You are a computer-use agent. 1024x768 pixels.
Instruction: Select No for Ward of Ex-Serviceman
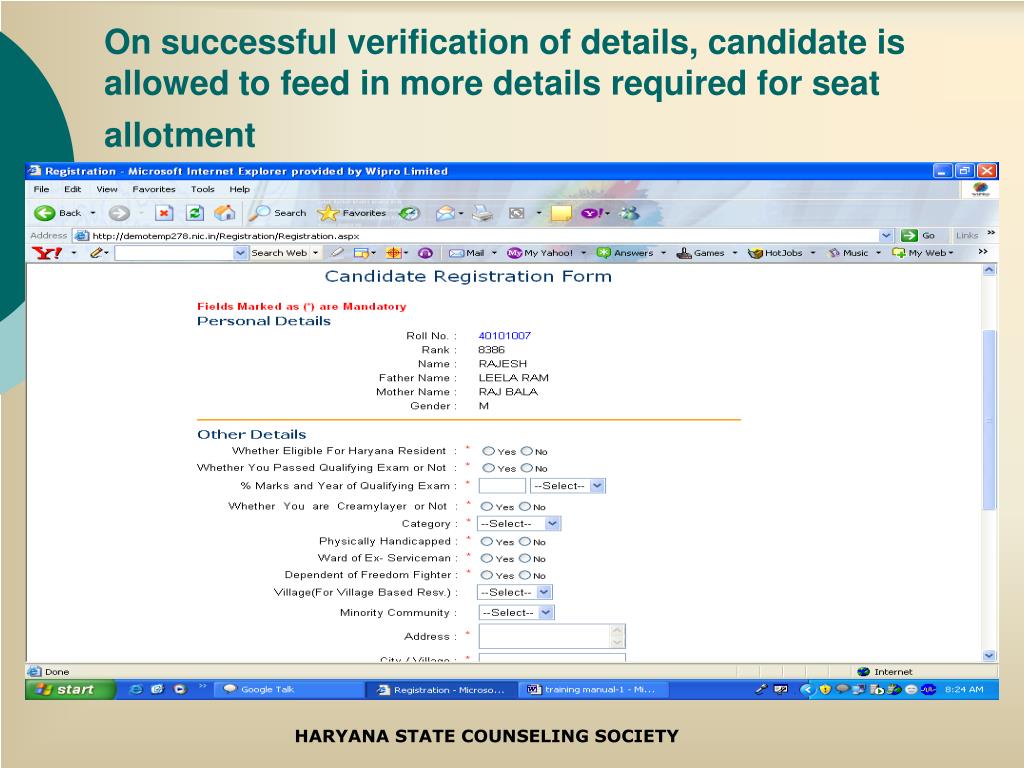point(524,558)
